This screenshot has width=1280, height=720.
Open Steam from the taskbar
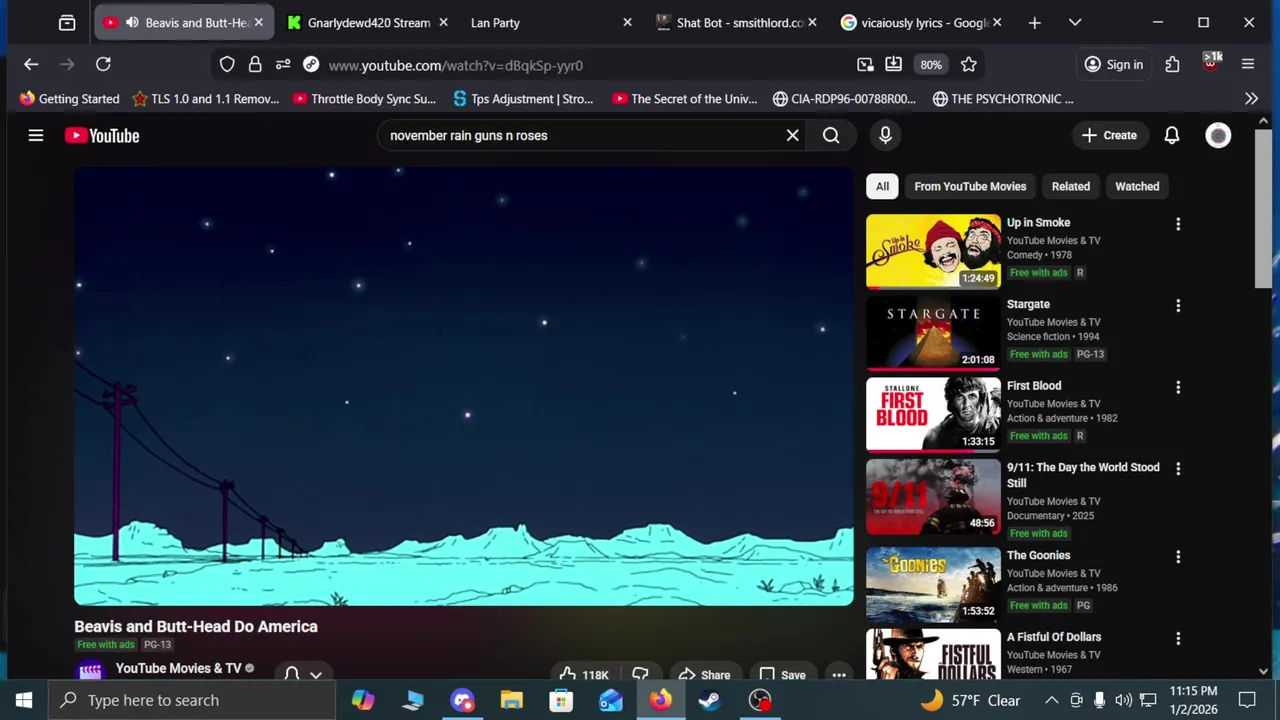(710, 700)
